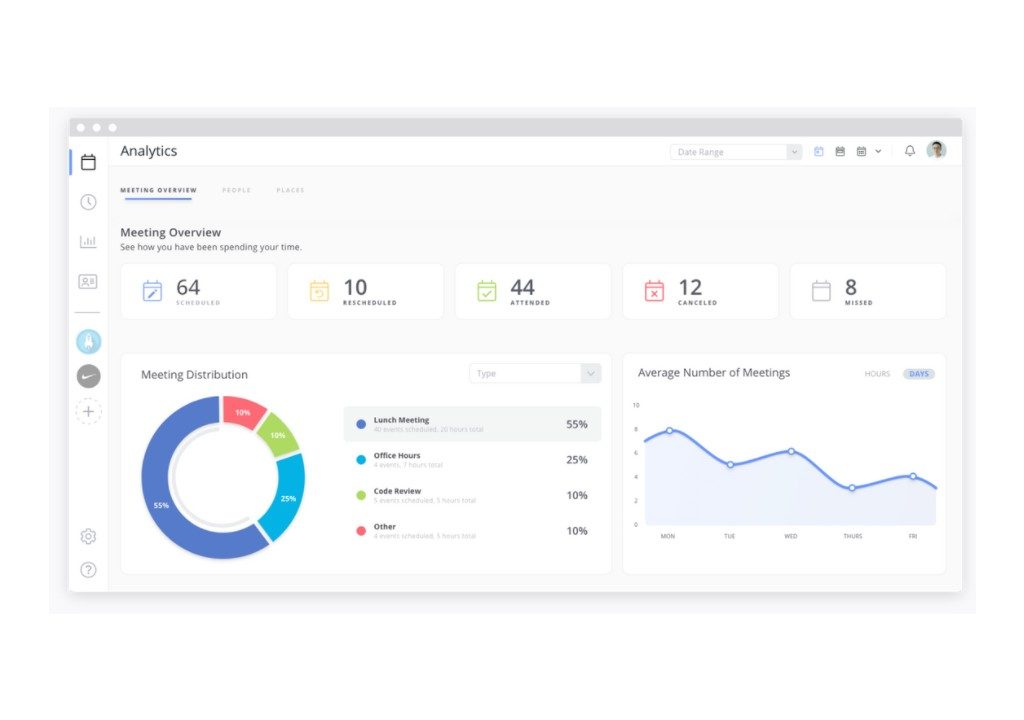The width and height of the screenshot is (1024, 720).
Task: Click the user profile photo
Action: [936, 151]
